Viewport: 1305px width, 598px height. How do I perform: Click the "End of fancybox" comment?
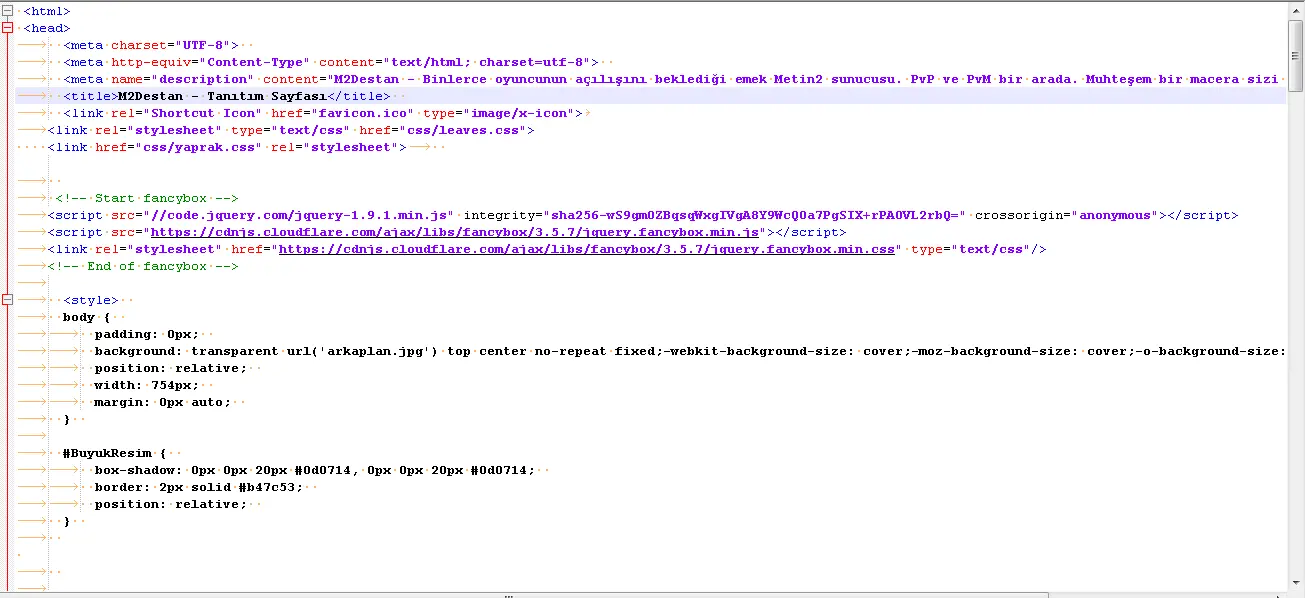pyautogui.click(x=143, y=266)
